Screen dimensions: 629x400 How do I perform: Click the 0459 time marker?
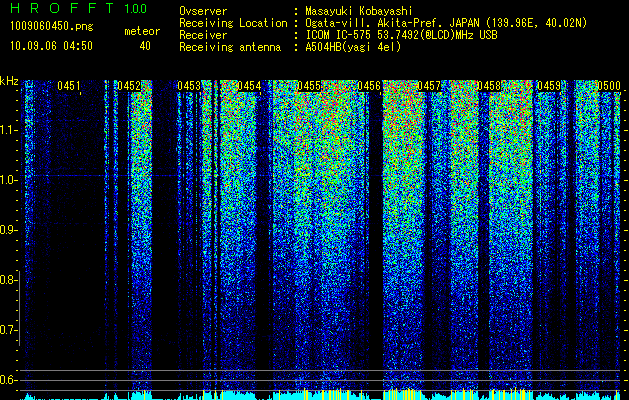click(549, 86)
